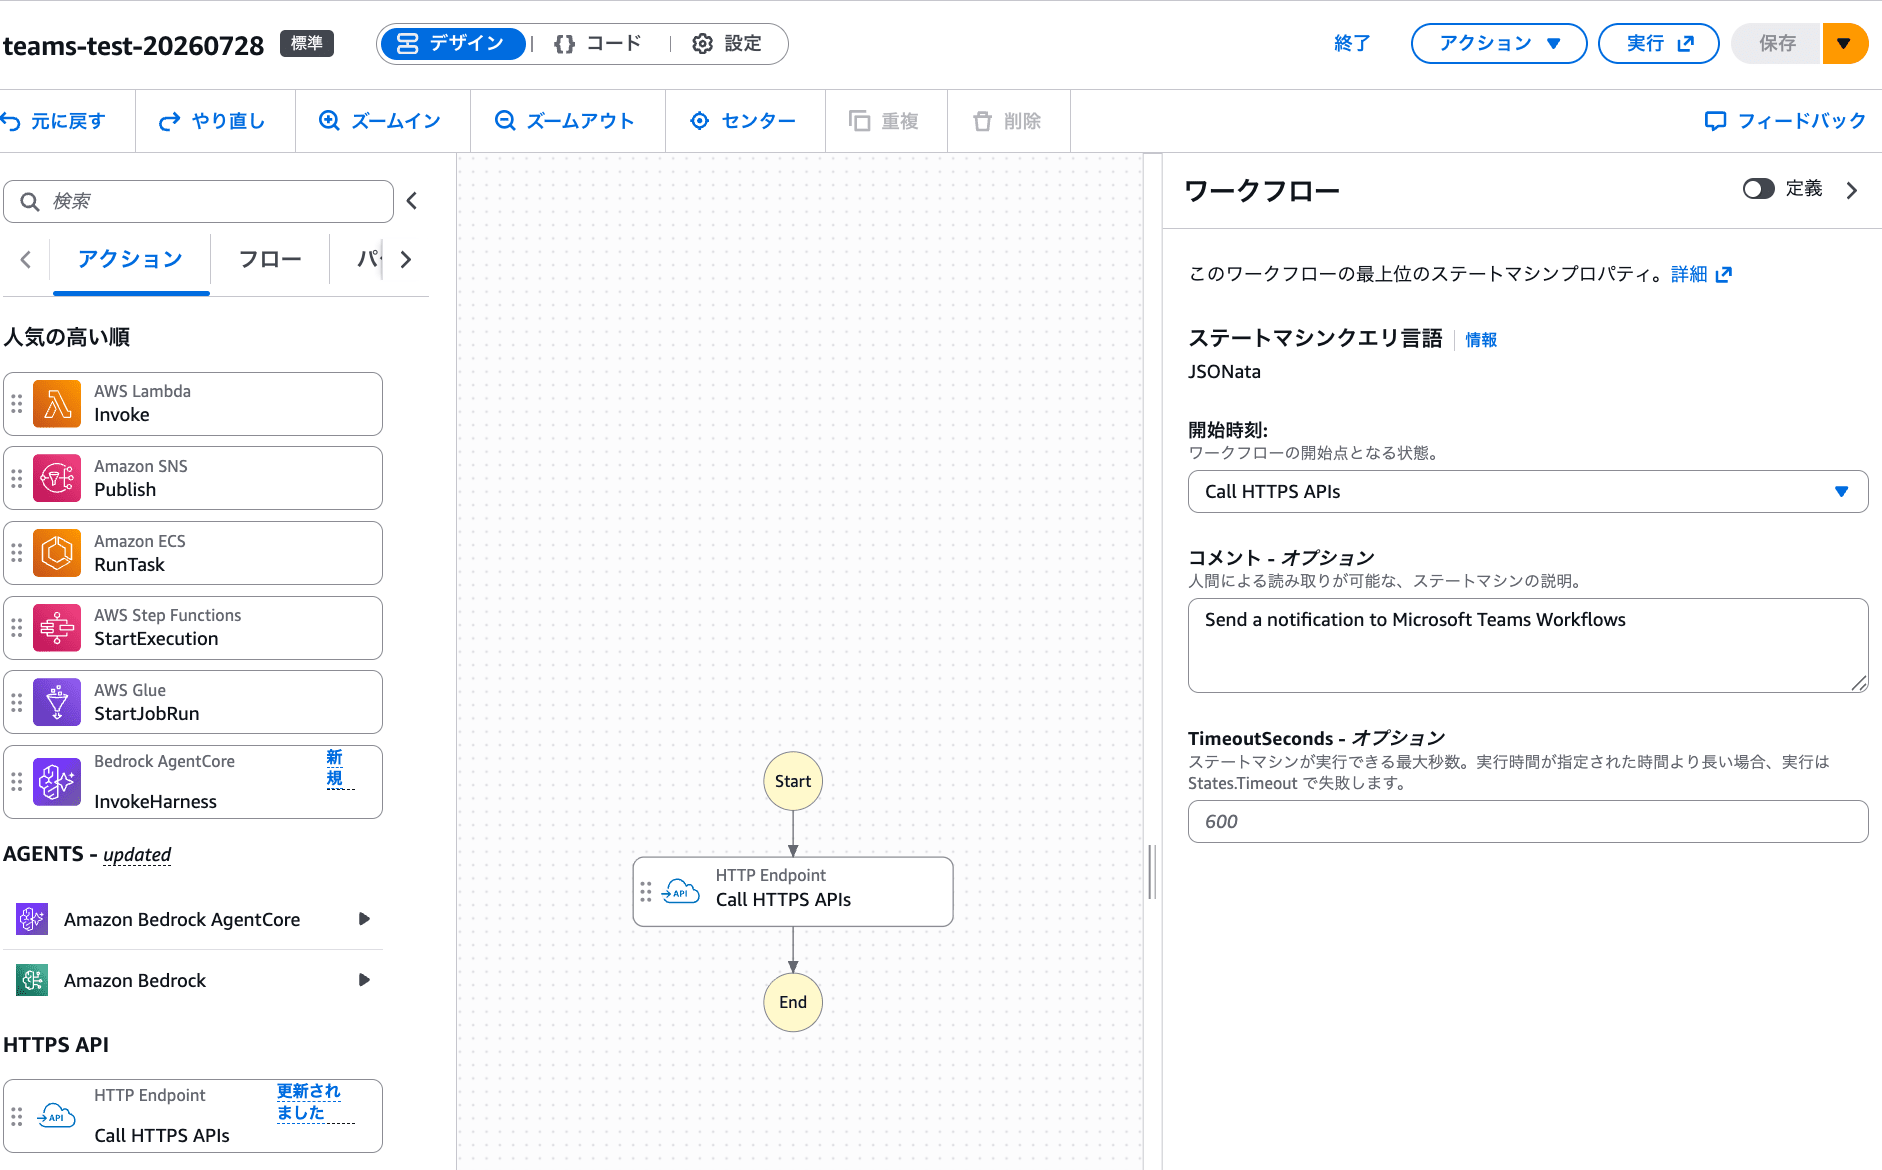The width and height of the screenshot is (1882, 1170).
Task: Click the 重複 duplicate button
Action: tap(884, 121)
